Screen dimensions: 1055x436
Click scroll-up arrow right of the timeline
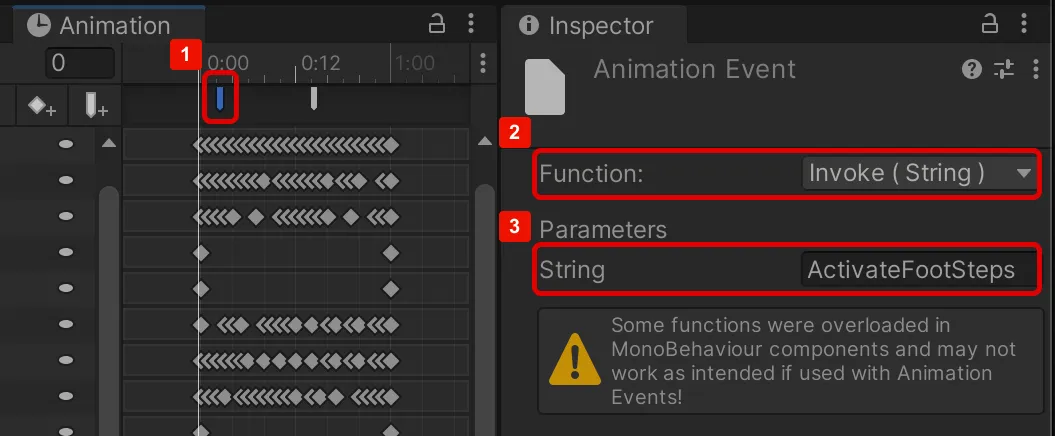click(484, 144)
